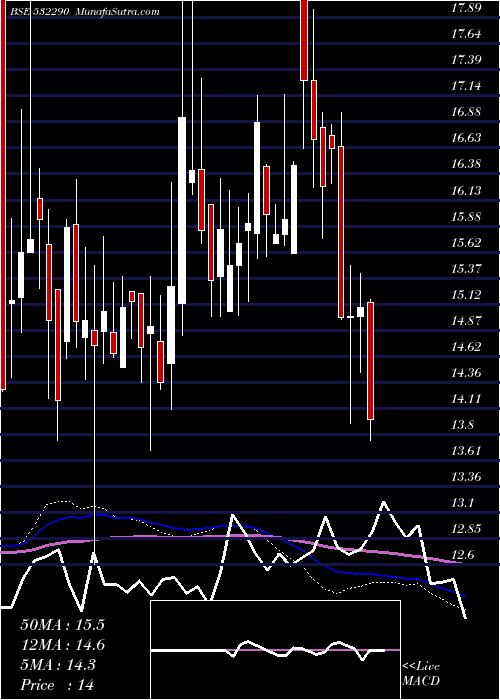Click the BSE 532290 symbol label

(x=41, y=11)
